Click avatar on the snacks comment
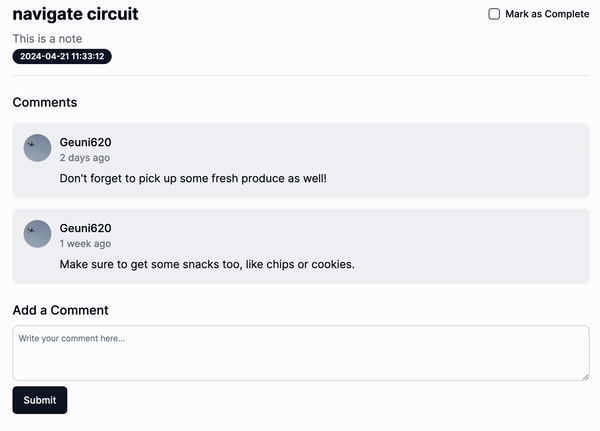This screenshot has height=431, width=600. click(37, 234)
